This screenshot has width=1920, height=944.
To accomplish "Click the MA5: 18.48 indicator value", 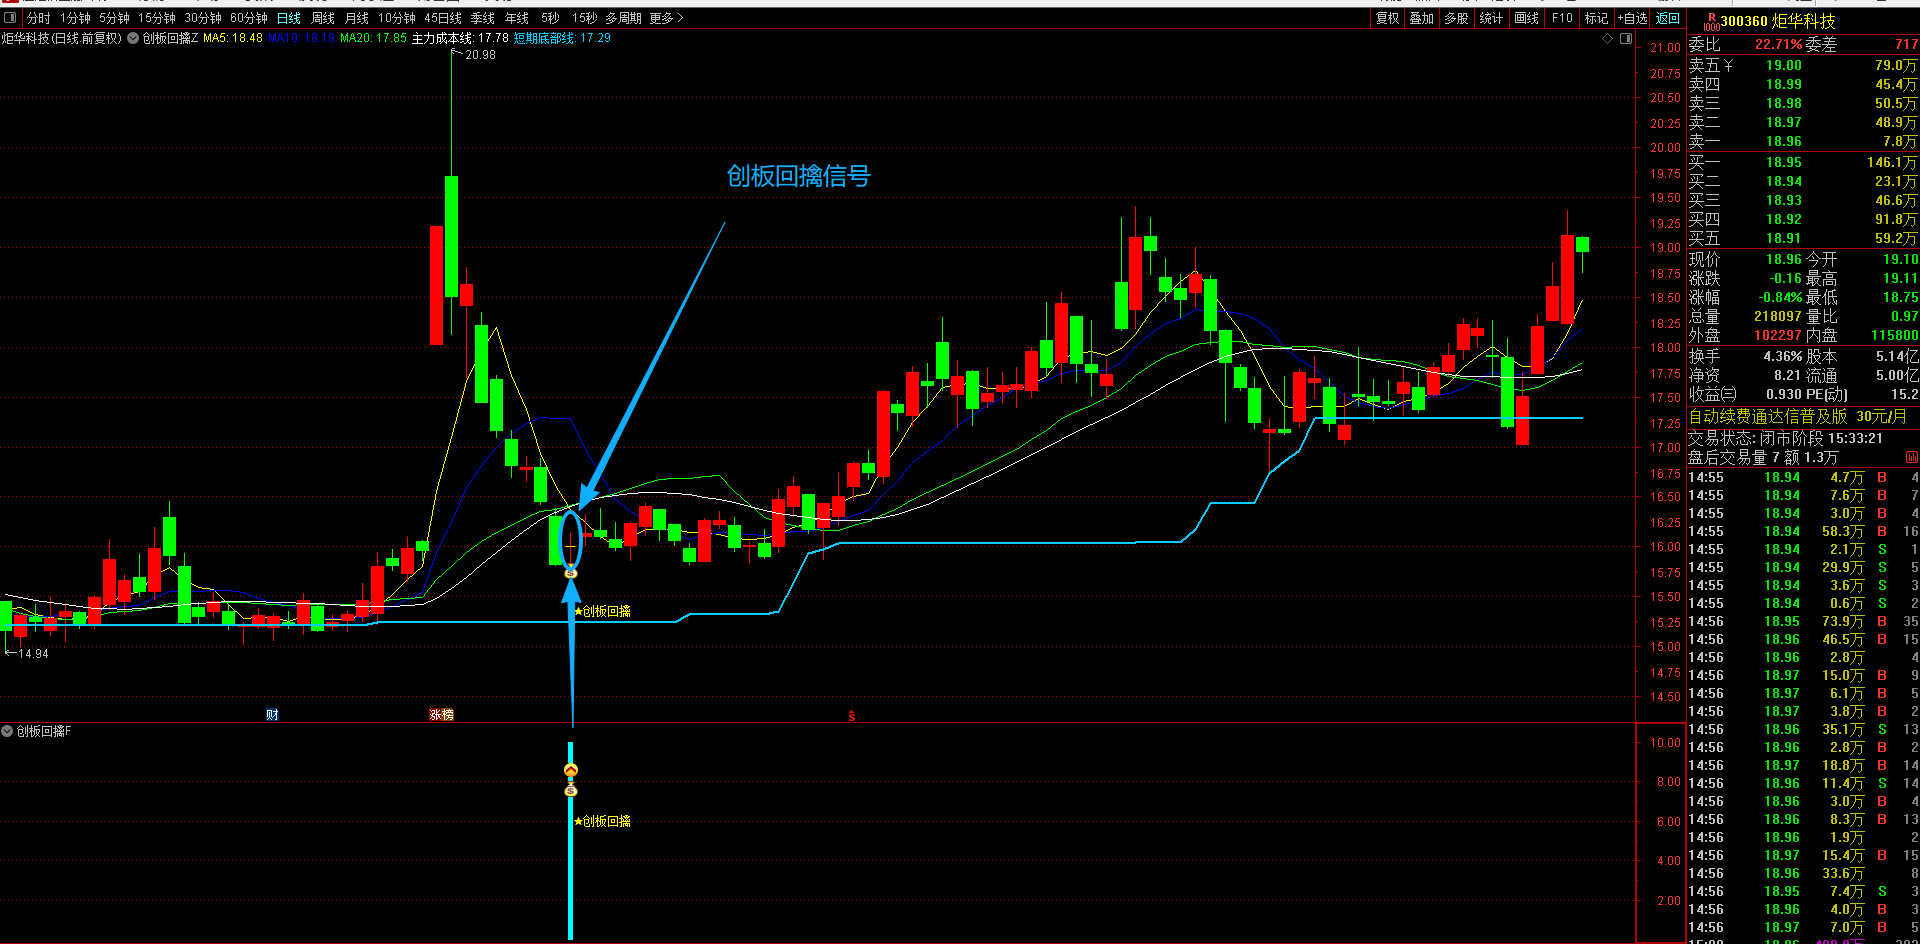I will tap(233, 38).
